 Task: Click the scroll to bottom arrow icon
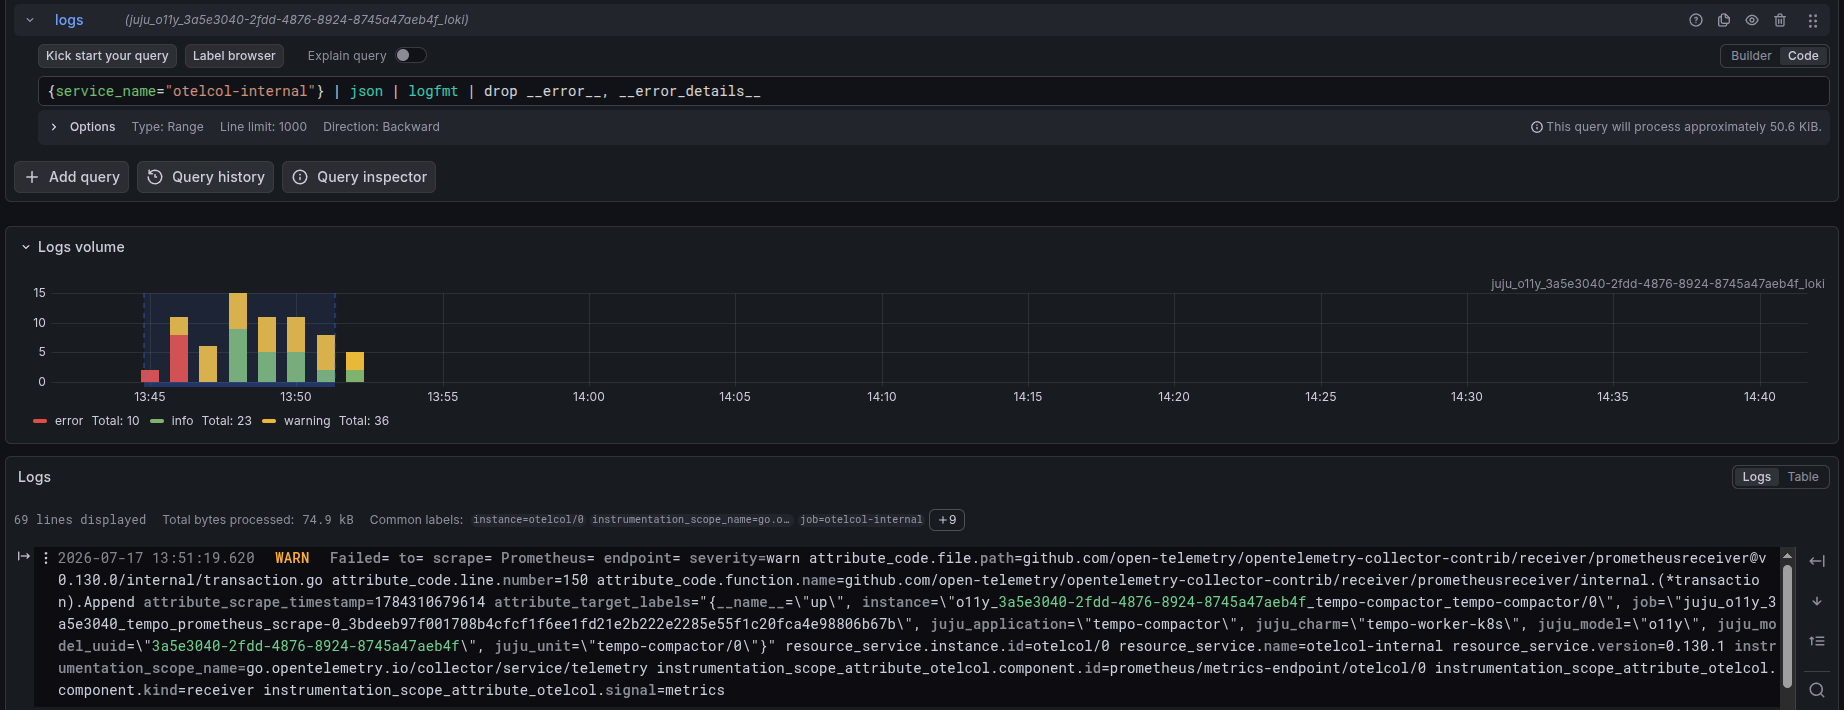[x=1817, y=601]
